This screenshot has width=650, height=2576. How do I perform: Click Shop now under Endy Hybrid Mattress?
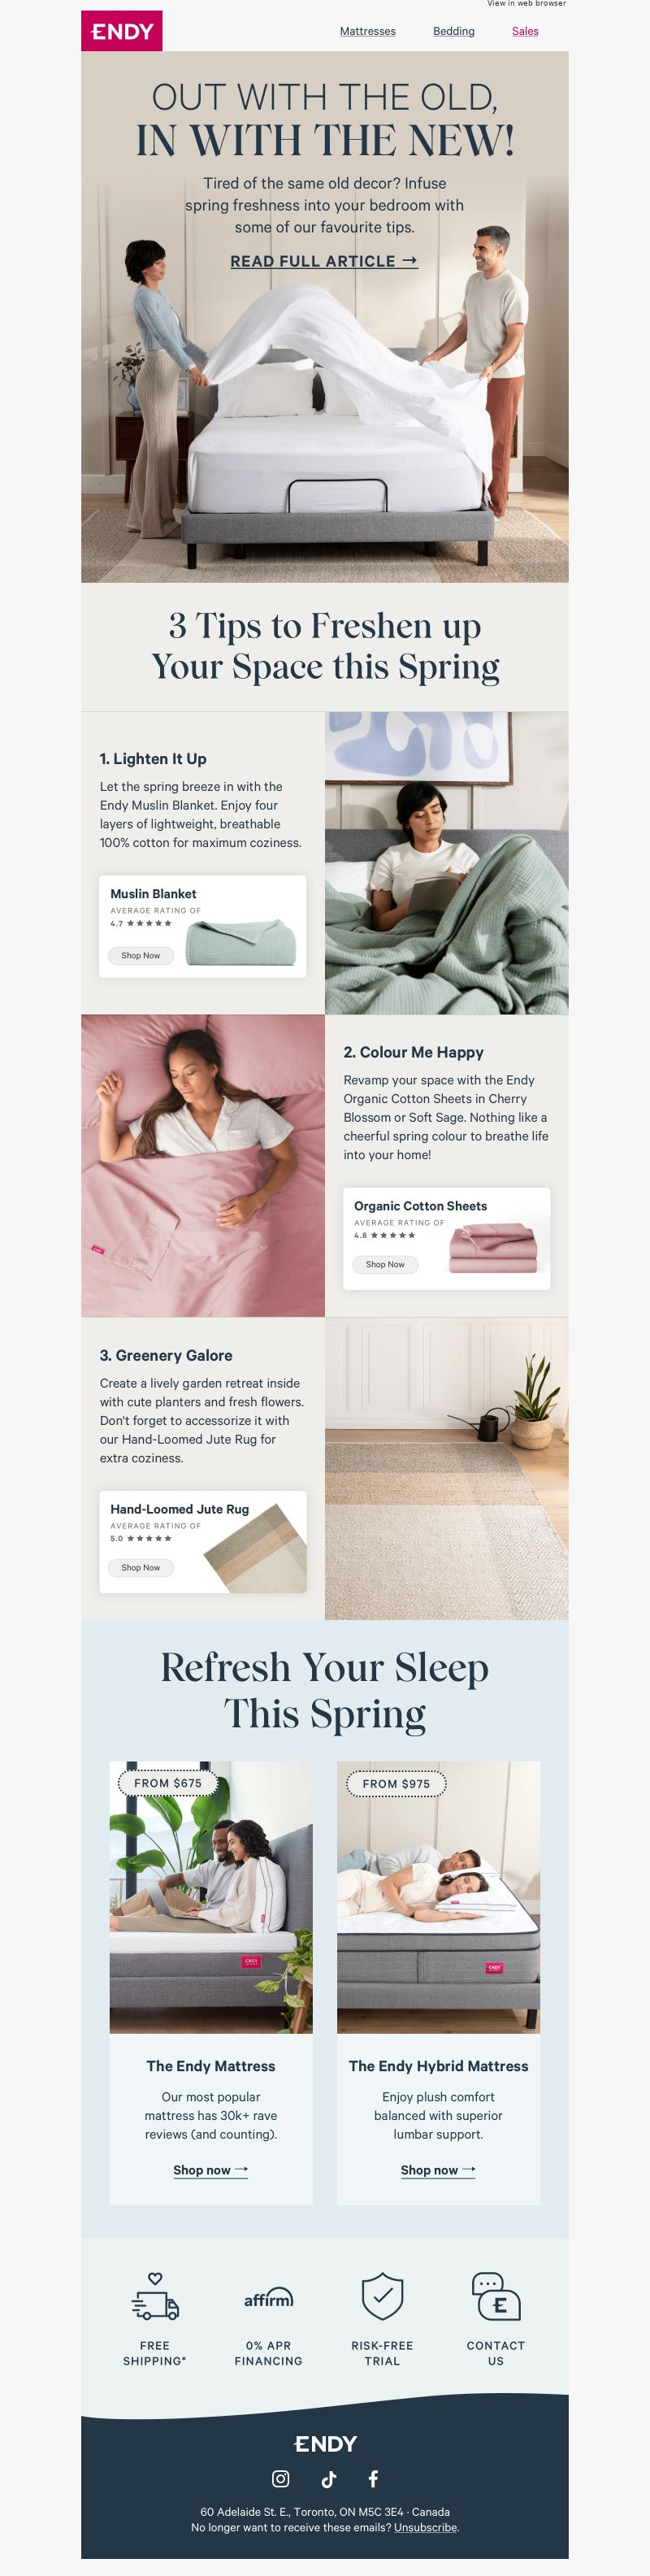pos(438,2169)
